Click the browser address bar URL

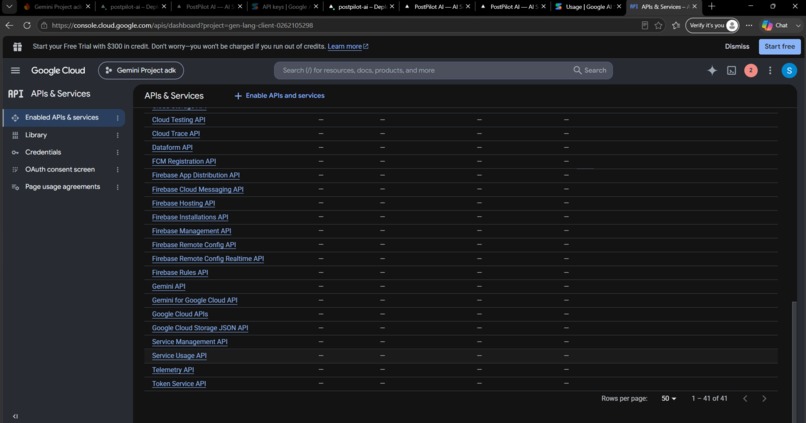pyautogui.click(x=182, y=25)
